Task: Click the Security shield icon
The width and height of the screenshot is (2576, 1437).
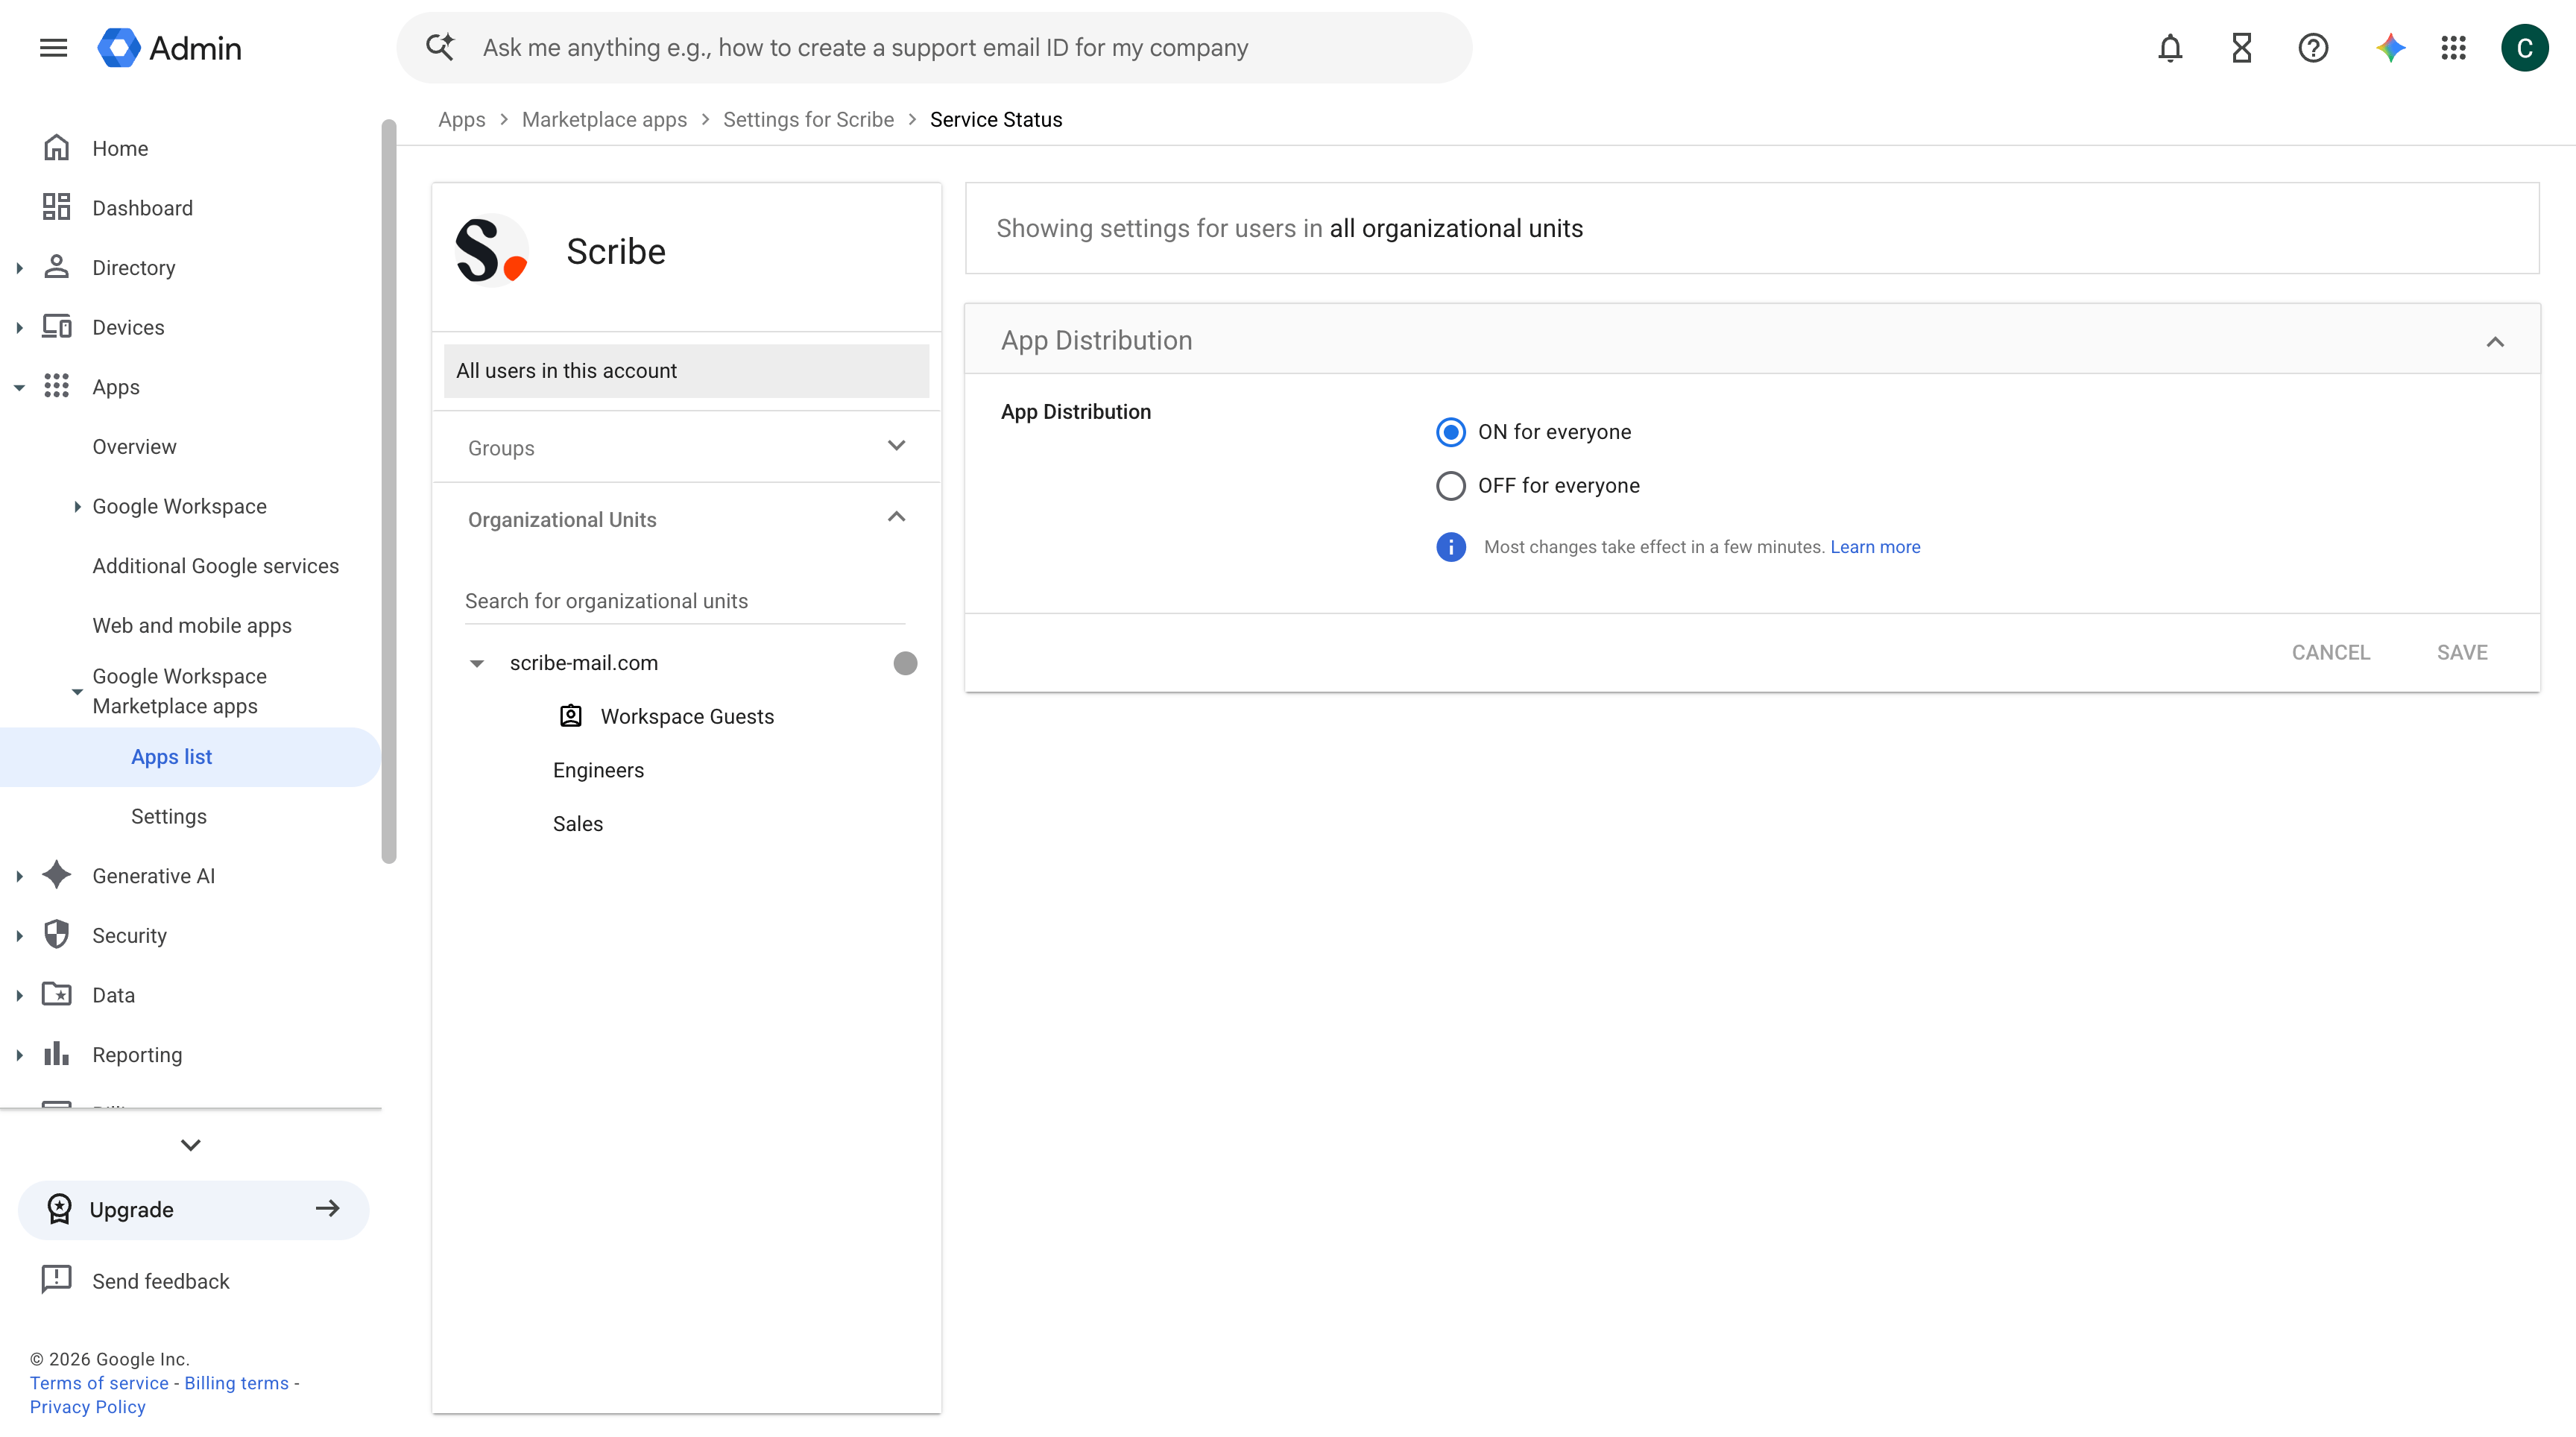Action: [56, 935]
